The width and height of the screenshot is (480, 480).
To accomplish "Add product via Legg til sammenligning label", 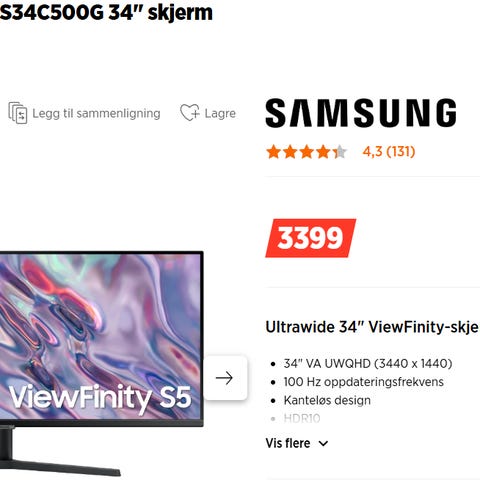I will pyautogui.click(x=96, y=114).
